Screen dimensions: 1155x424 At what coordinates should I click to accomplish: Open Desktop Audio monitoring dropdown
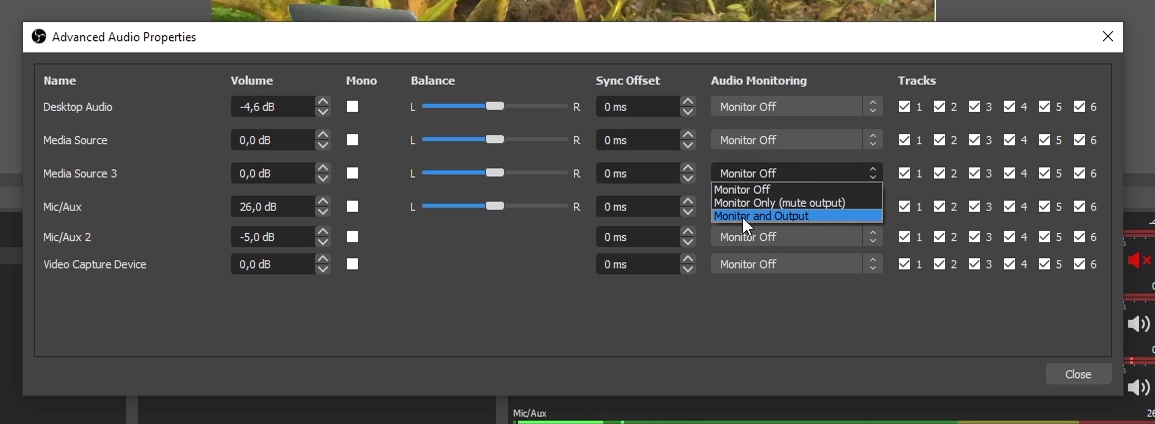pos(796,107)
